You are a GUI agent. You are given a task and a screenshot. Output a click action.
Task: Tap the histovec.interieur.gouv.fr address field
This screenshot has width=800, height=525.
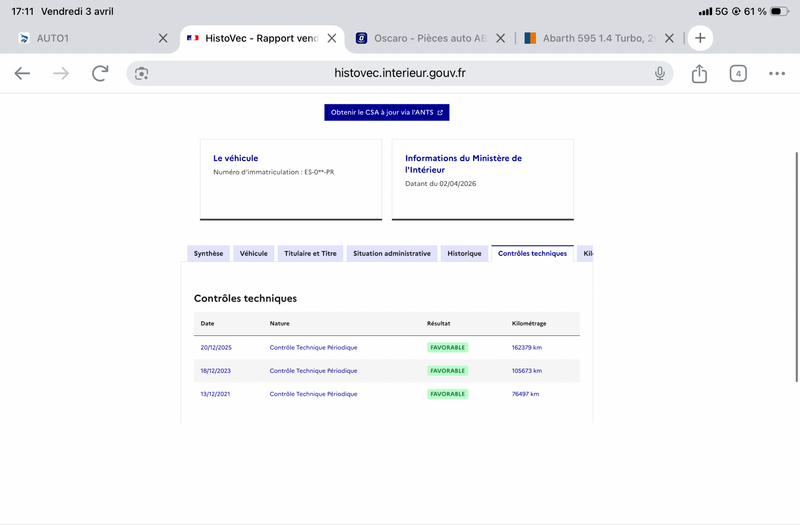coord(400,73)
